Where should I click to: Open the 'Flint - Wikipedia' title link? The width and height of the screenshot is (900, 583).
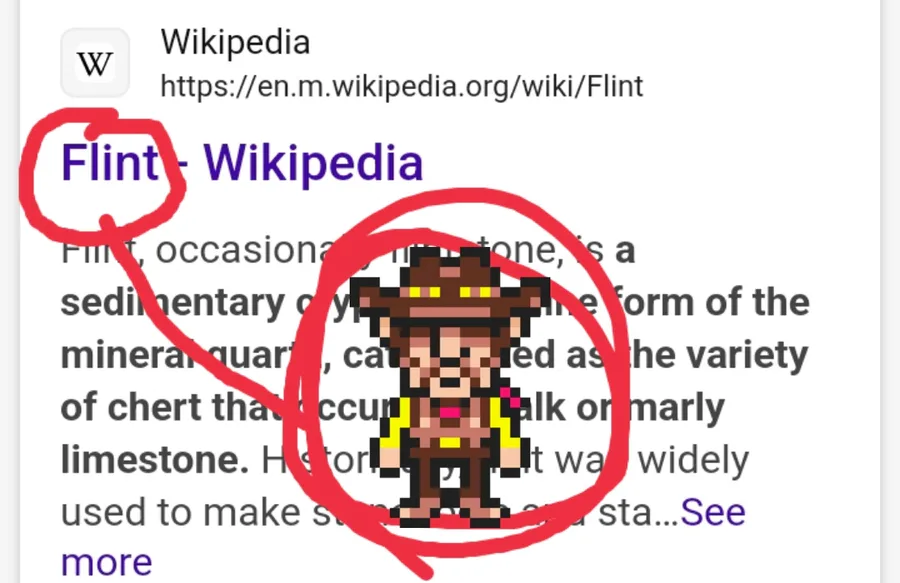(242, 163)
